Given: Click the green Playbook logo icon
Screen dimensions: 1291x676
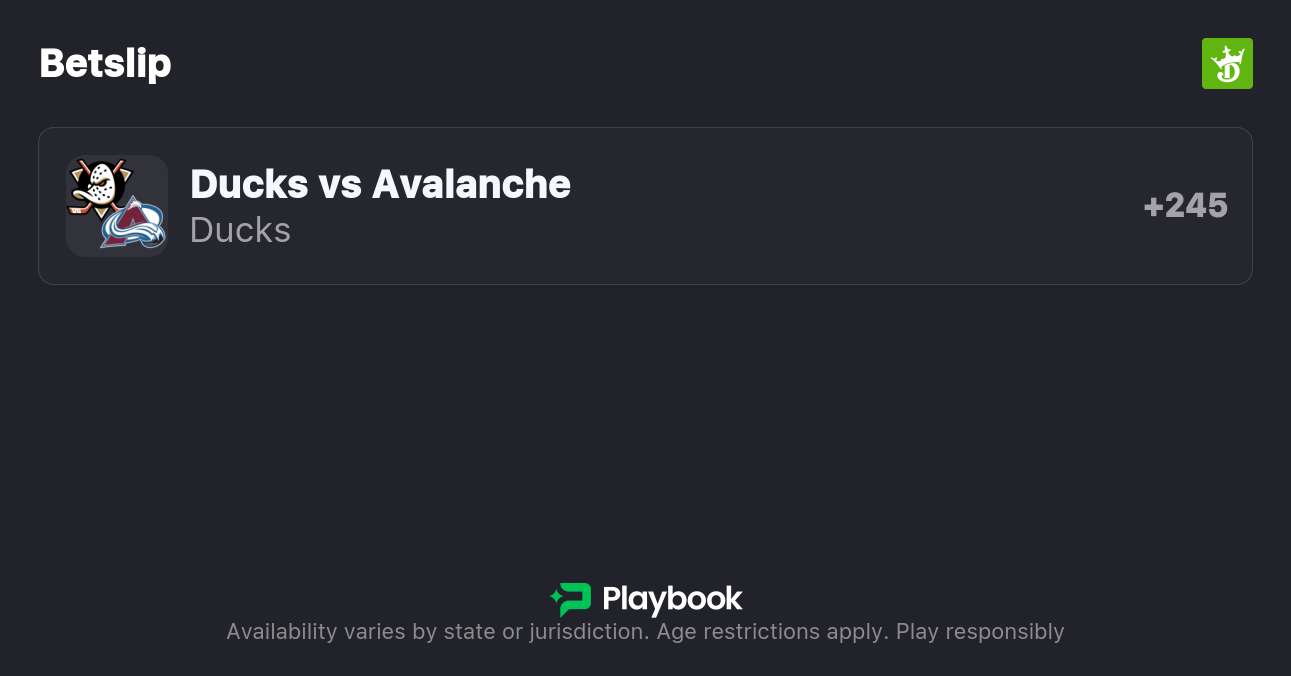Looking at the screenshot, I should tap(573, 599).
